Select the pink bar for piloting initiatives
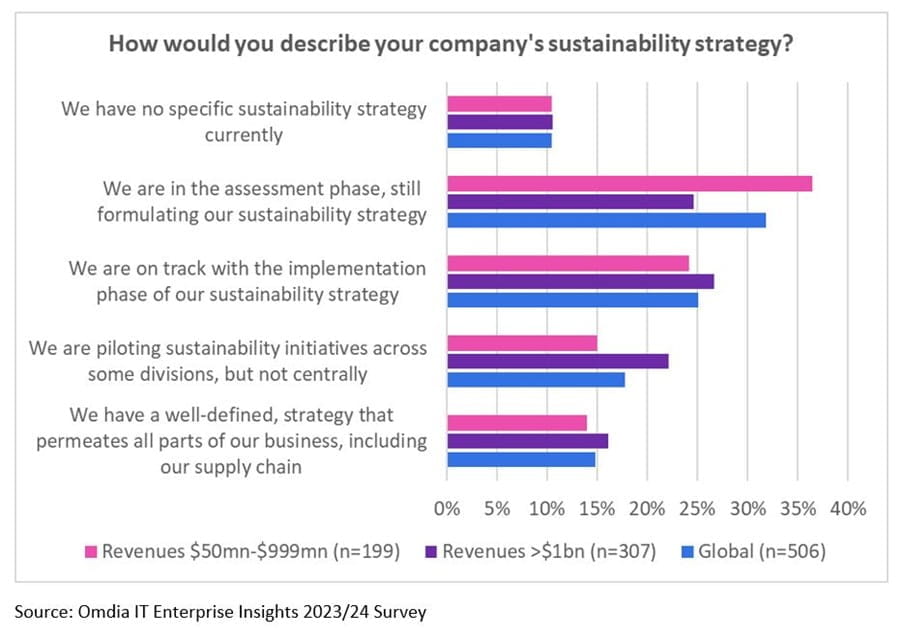 tap(522, 343)
